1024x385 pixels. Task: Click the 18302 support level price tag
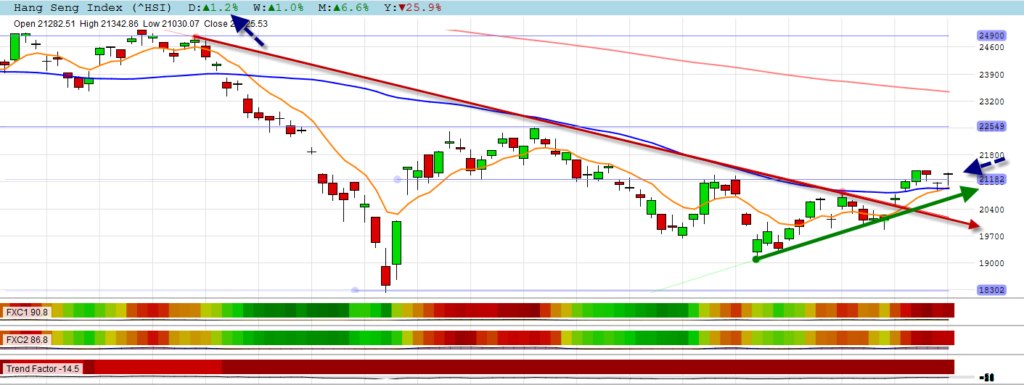(991, 290)
